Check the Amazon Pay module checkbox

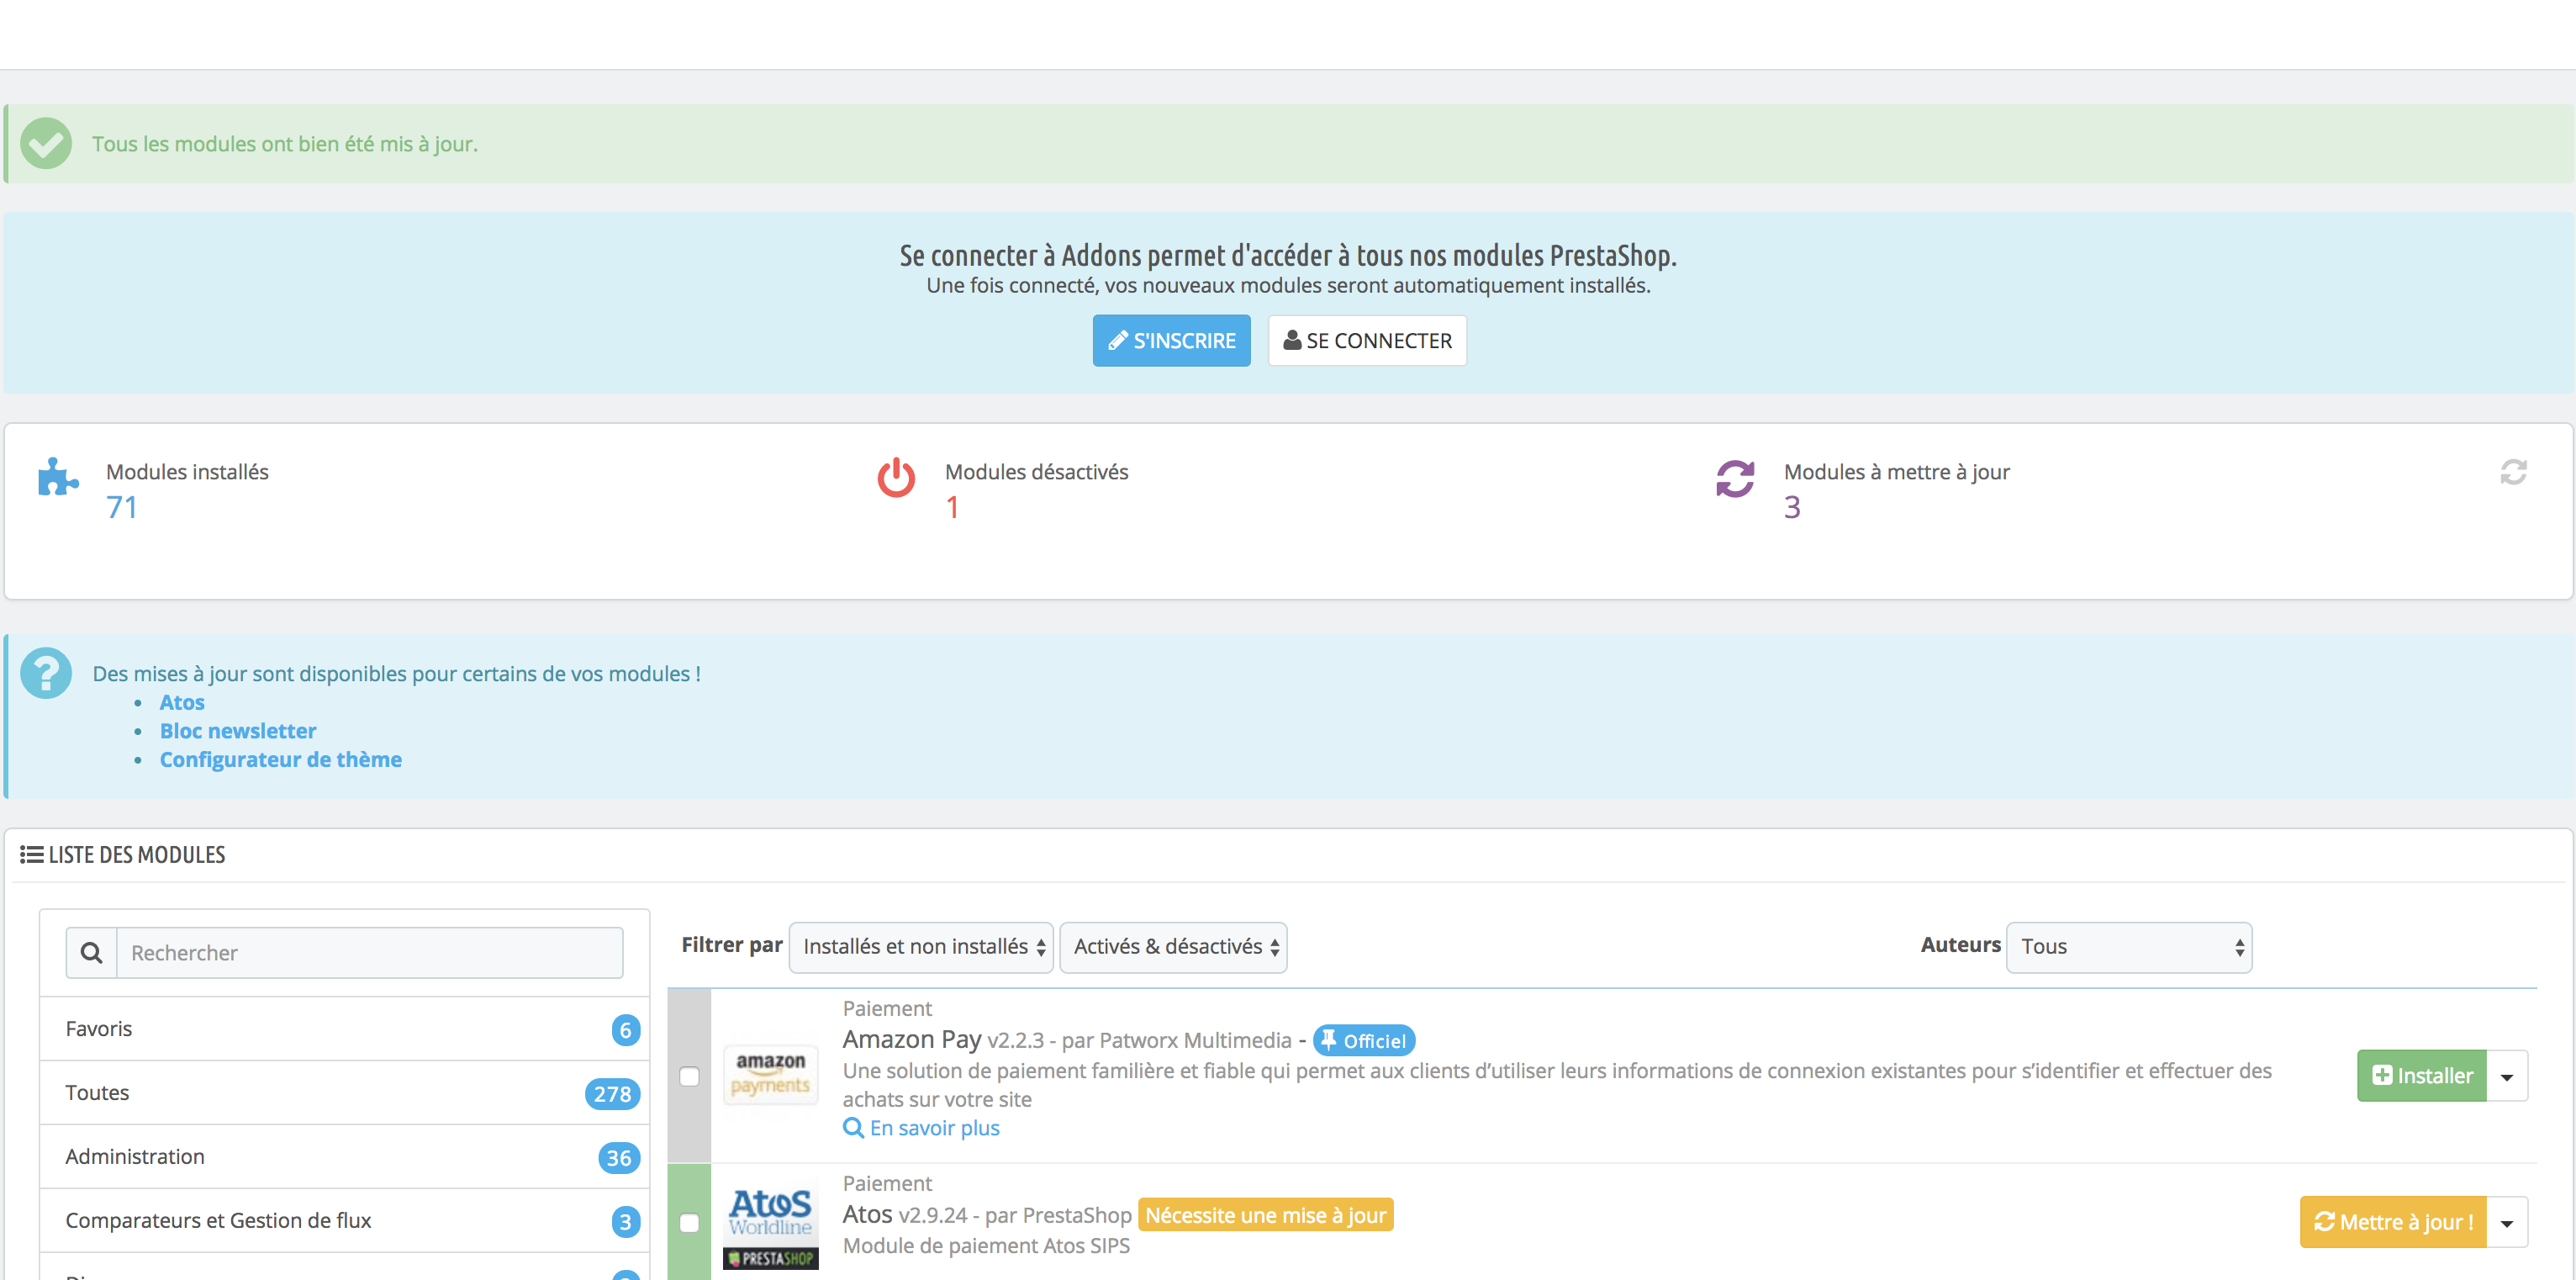click(689, 1076)
